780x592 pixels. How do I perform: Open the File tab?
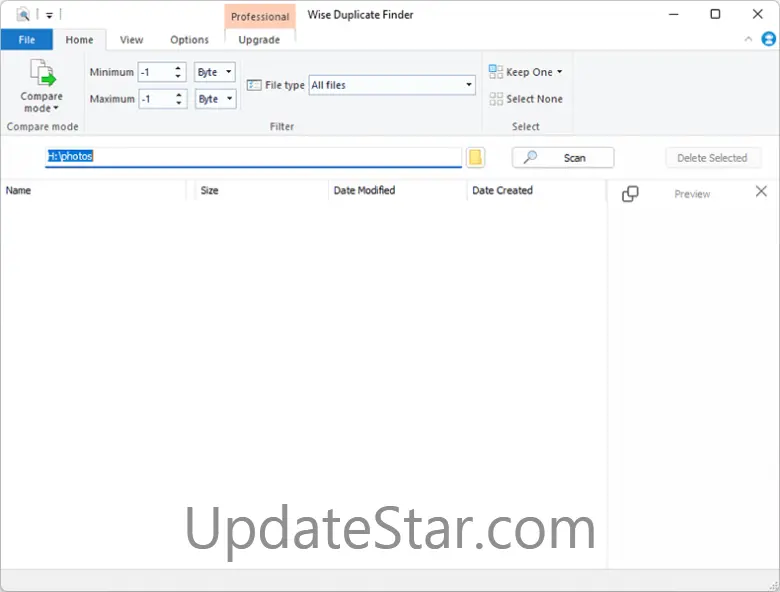(x=26, y=40)
